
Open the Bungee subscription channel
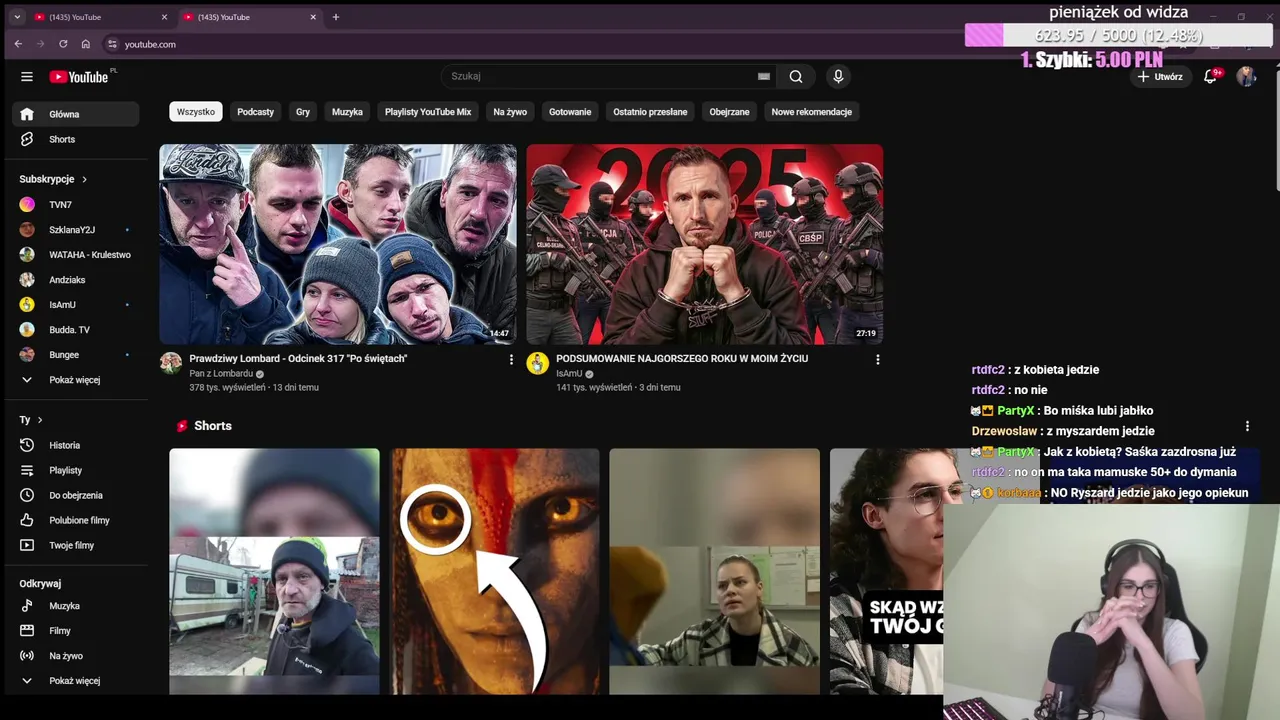click(x=75, y=354)
